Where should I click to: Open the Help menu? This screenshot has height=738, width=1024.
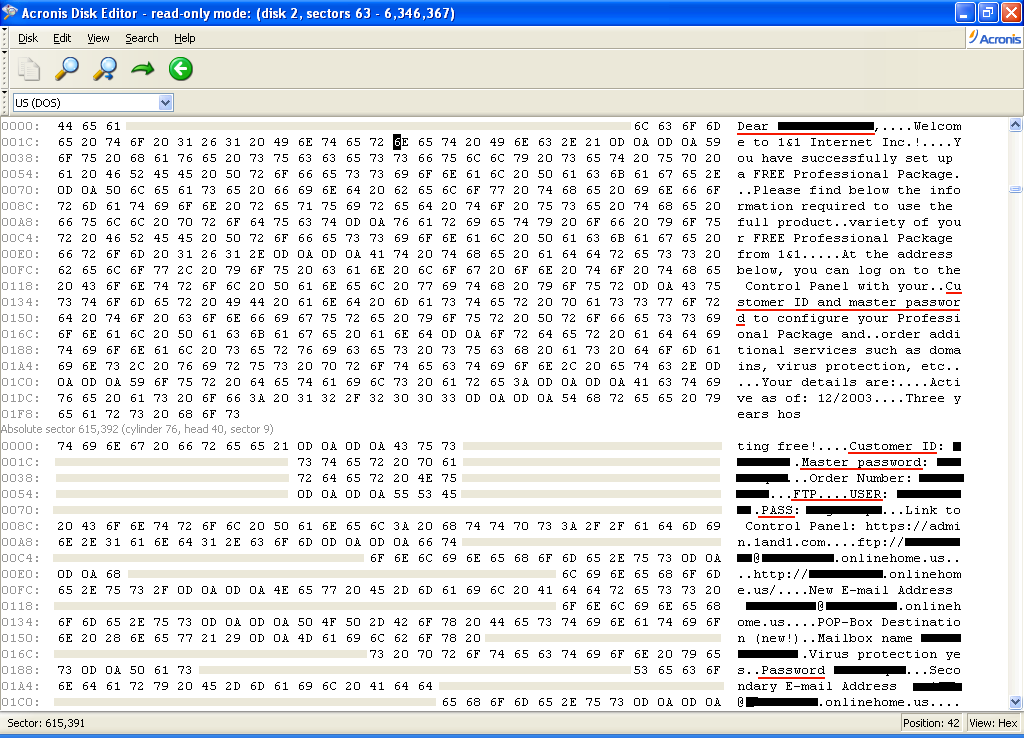[x=184, y=38]
